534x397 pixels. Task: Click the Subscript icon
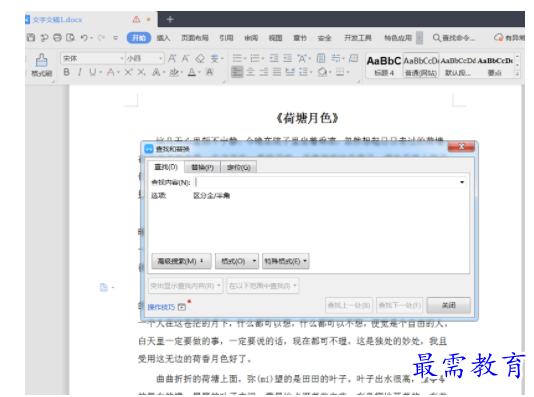point(141,72)
